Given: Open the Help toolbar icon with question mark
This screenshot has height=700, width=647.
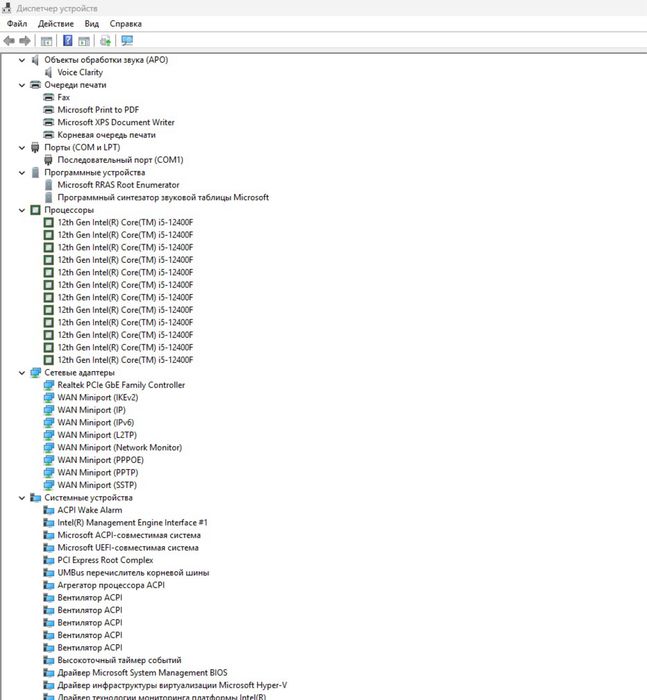Looking at the screenshot, I should tap(67, 41).
